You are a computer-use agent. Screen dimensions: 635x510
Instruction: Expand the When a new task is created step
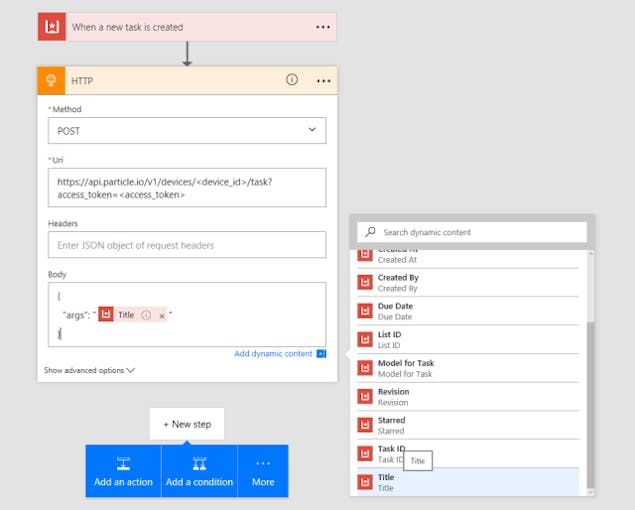pos(187,27)
